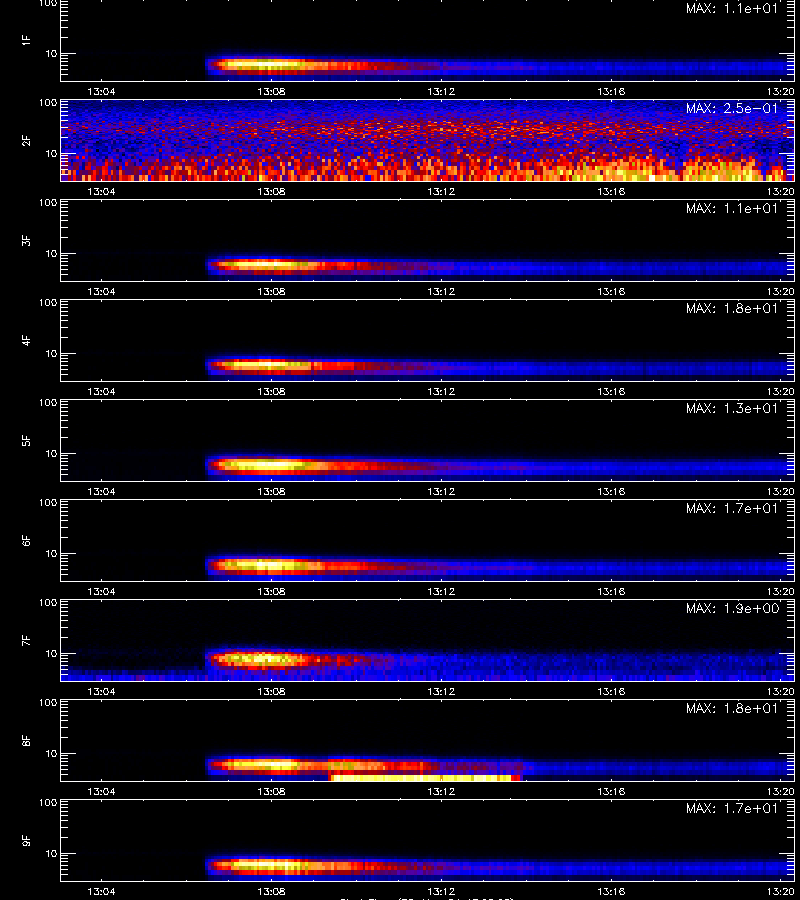Click the 13:16 tick label below the 7F panel
This screenshot has width=800, height=900.
[611, 691]
